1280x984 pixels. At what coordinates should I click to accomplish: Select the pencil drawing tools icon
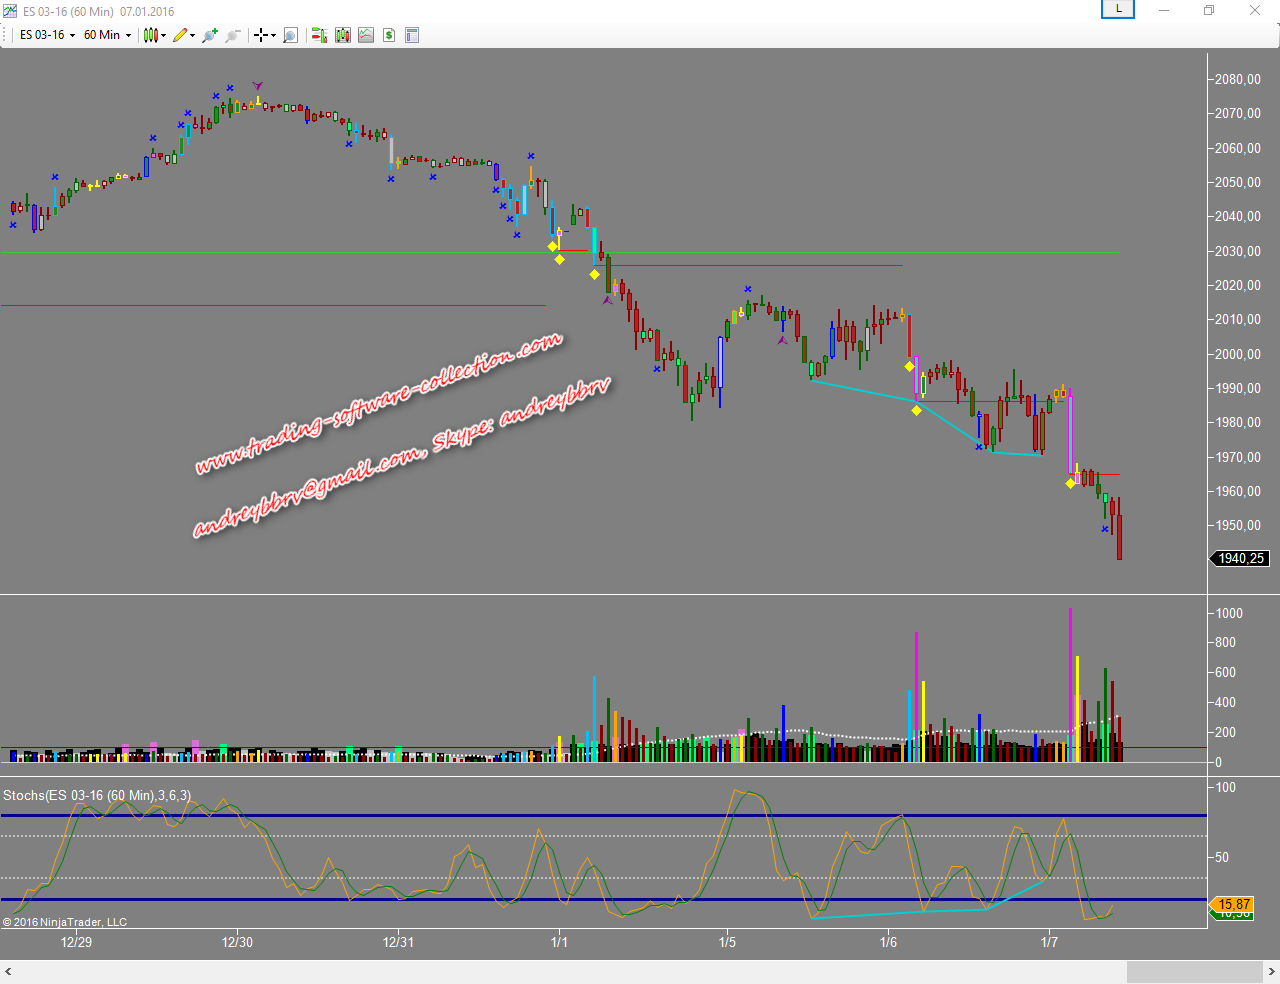(180, 35)
